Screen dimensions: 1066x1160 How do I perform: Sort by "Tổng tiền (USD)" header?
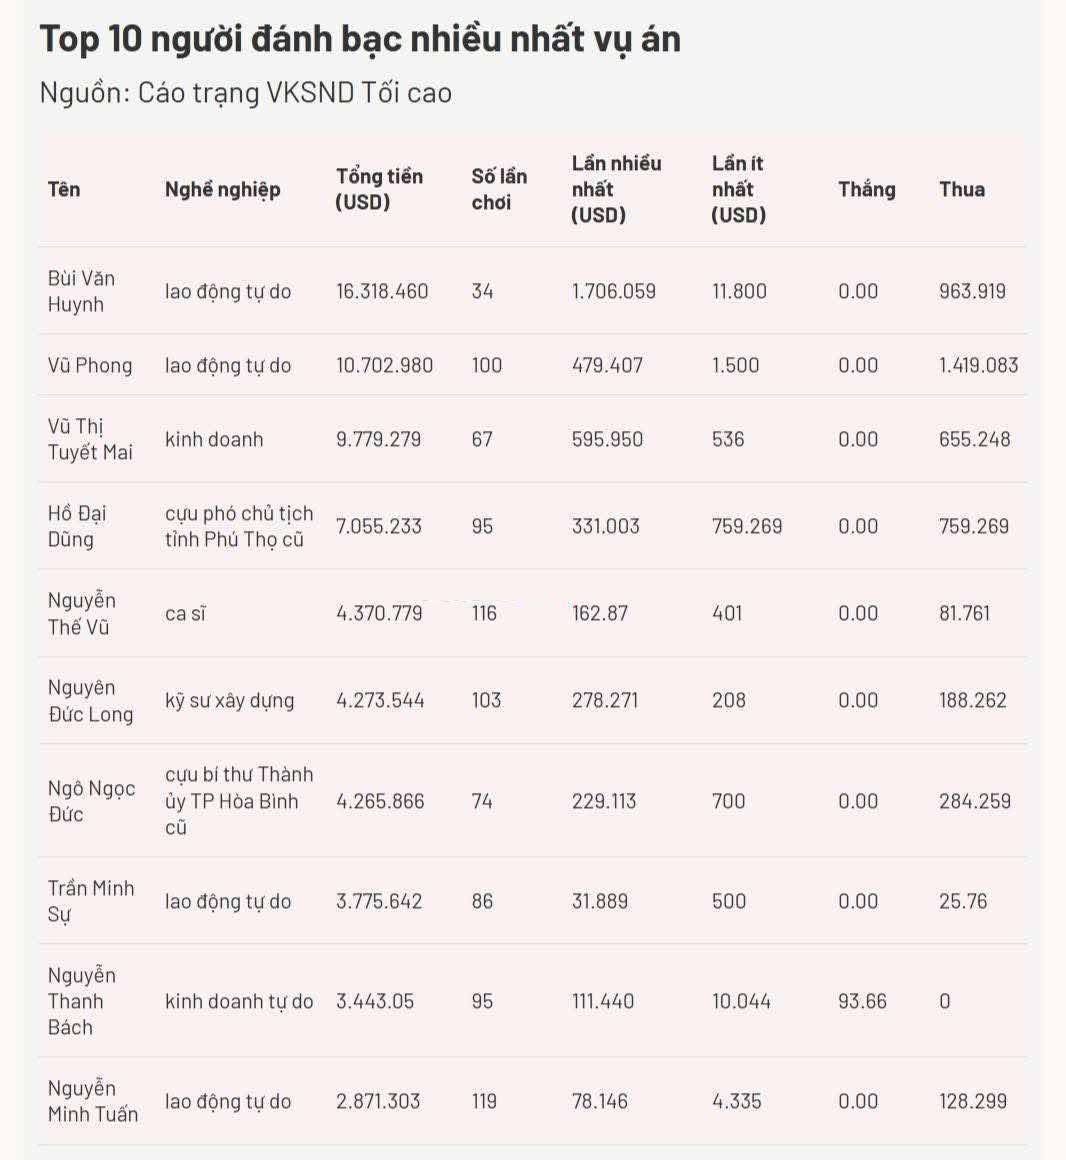point(379,189)
